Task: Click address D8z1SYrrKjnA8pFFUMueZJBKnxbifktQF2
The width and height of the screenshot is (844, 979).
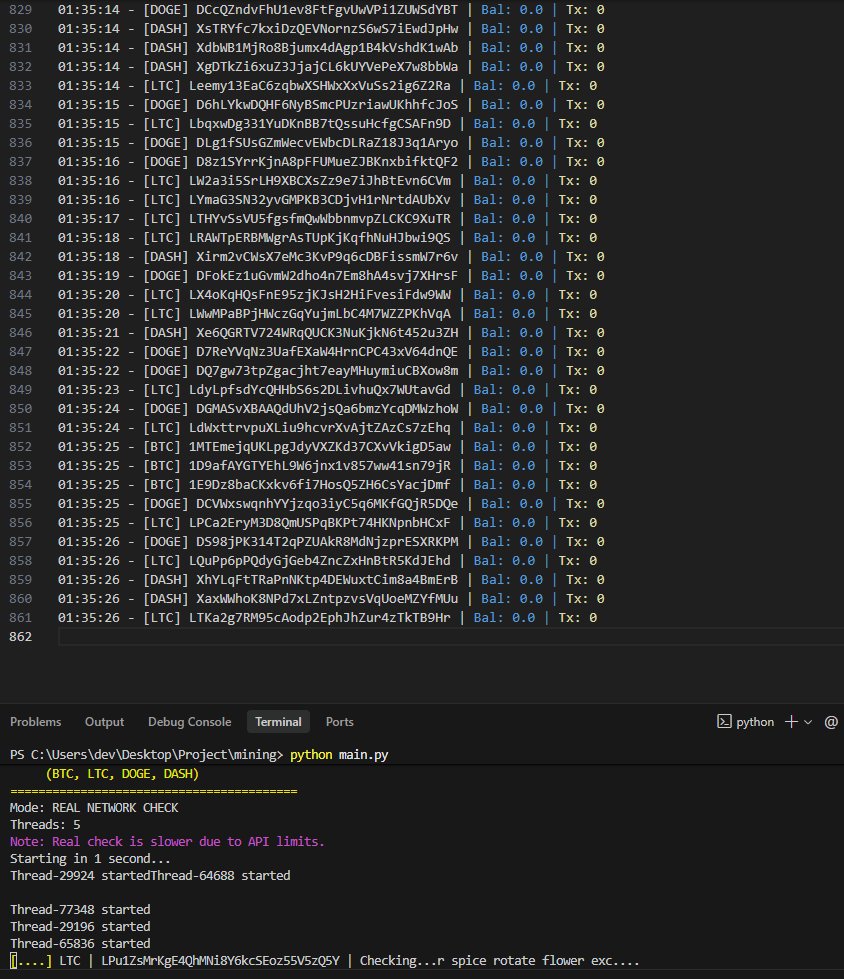Action: [327, 162]
